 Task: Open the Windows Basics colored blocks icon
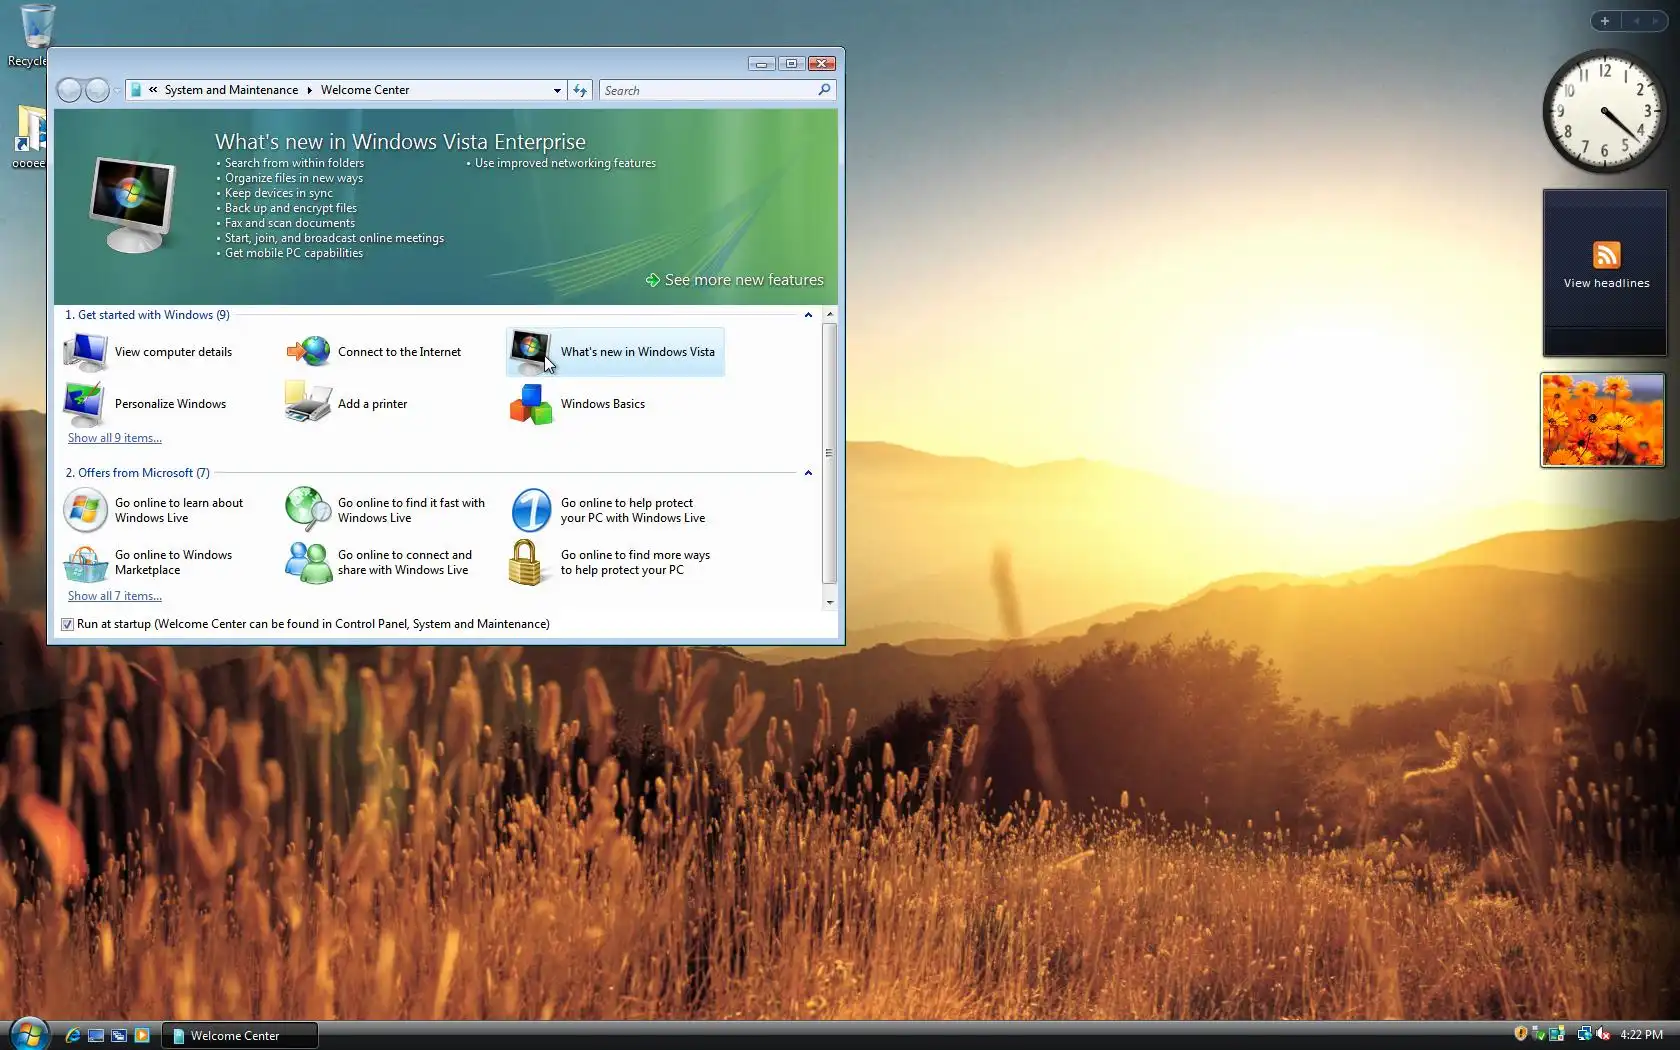pyautogui.click(x=531, y=404)
